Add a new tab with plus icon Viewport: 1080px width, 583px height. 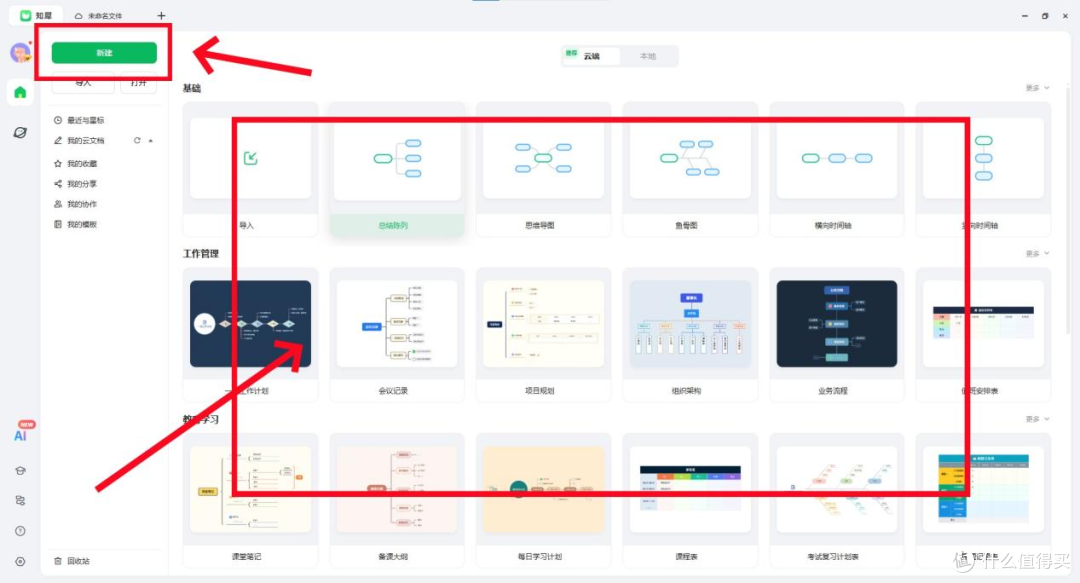point(161,15)
